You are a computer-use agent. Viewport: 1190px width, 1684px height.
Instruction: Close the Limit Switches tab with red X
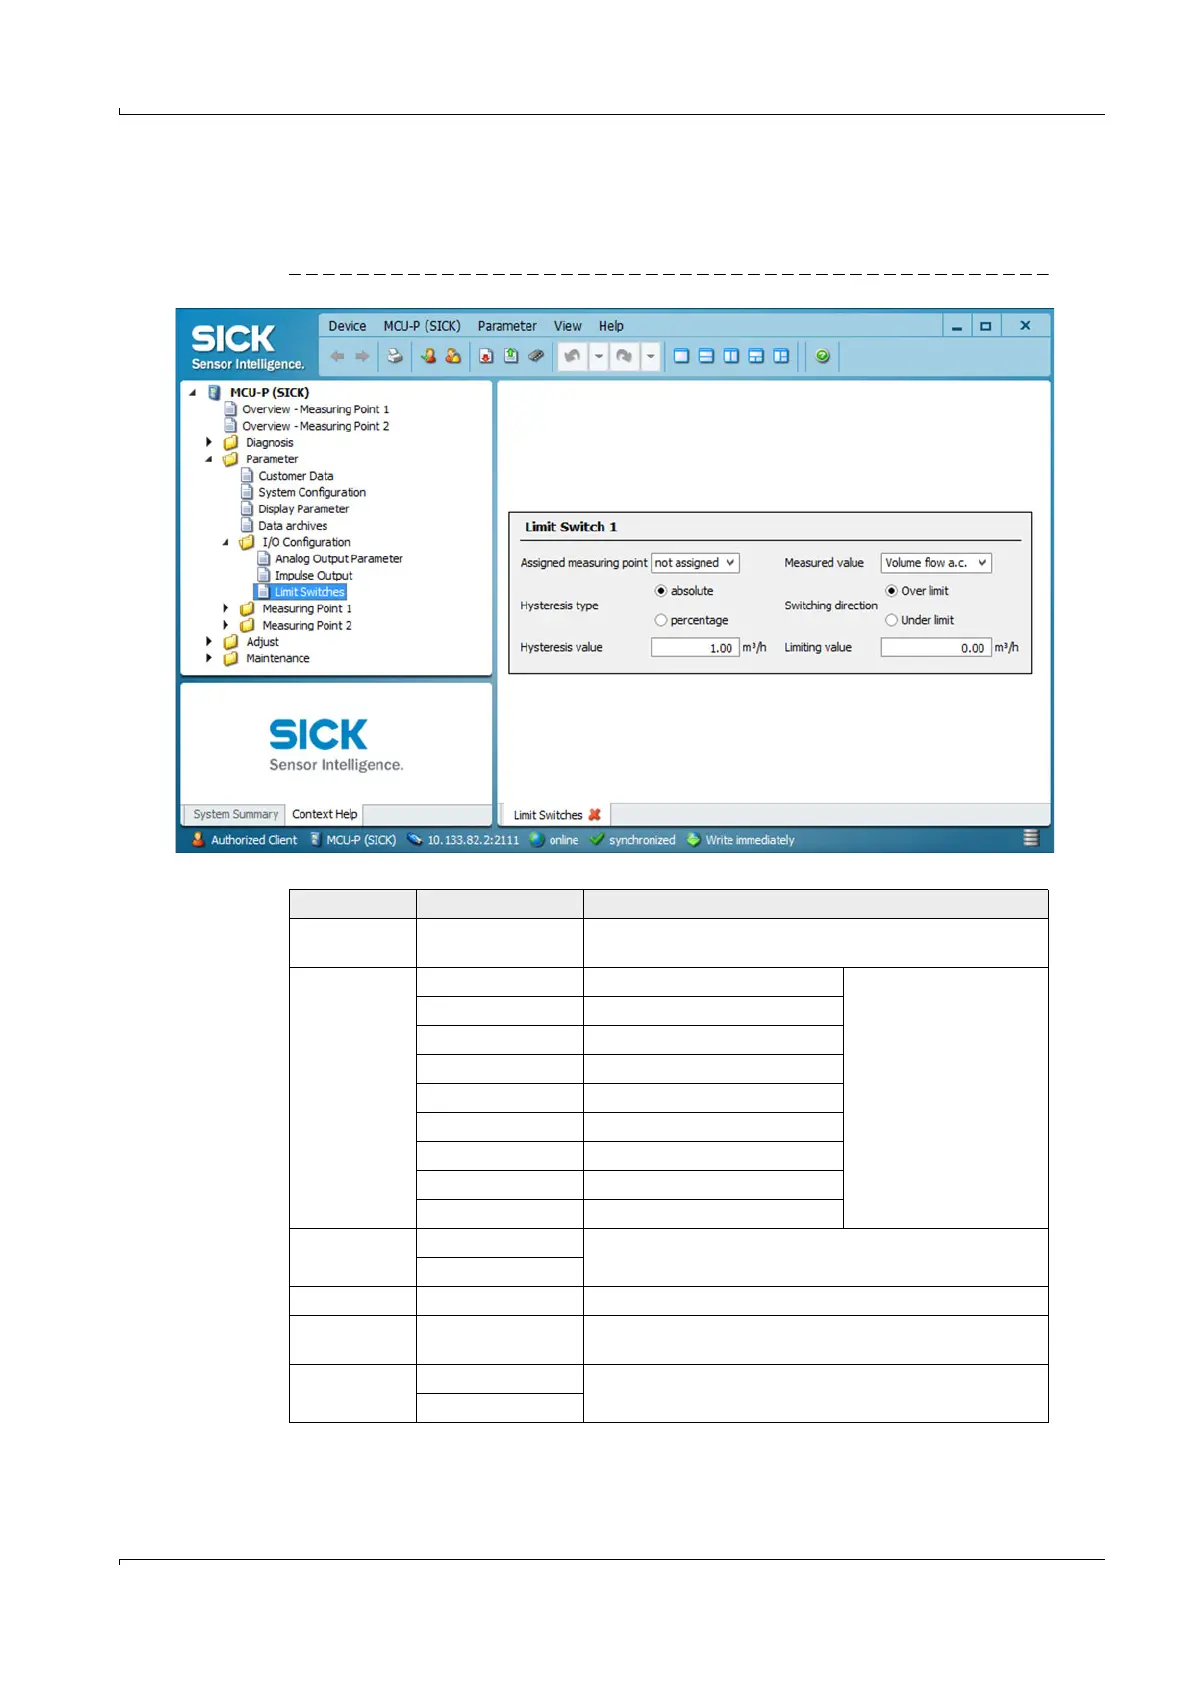coord(594,815)
